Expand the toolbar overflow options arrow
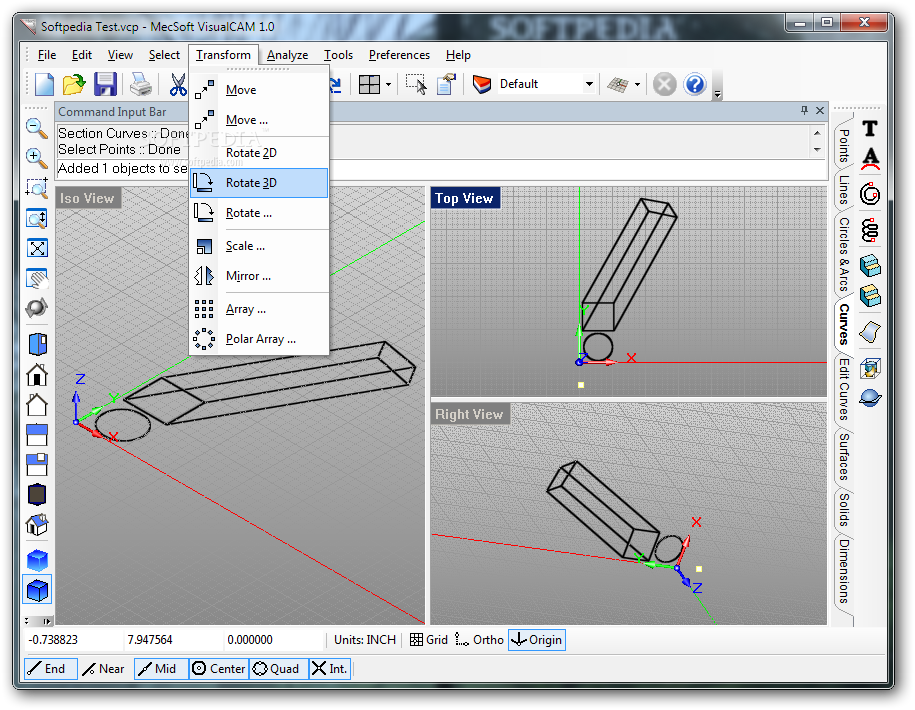Screen dimensions: 915x710 [718, 93]
